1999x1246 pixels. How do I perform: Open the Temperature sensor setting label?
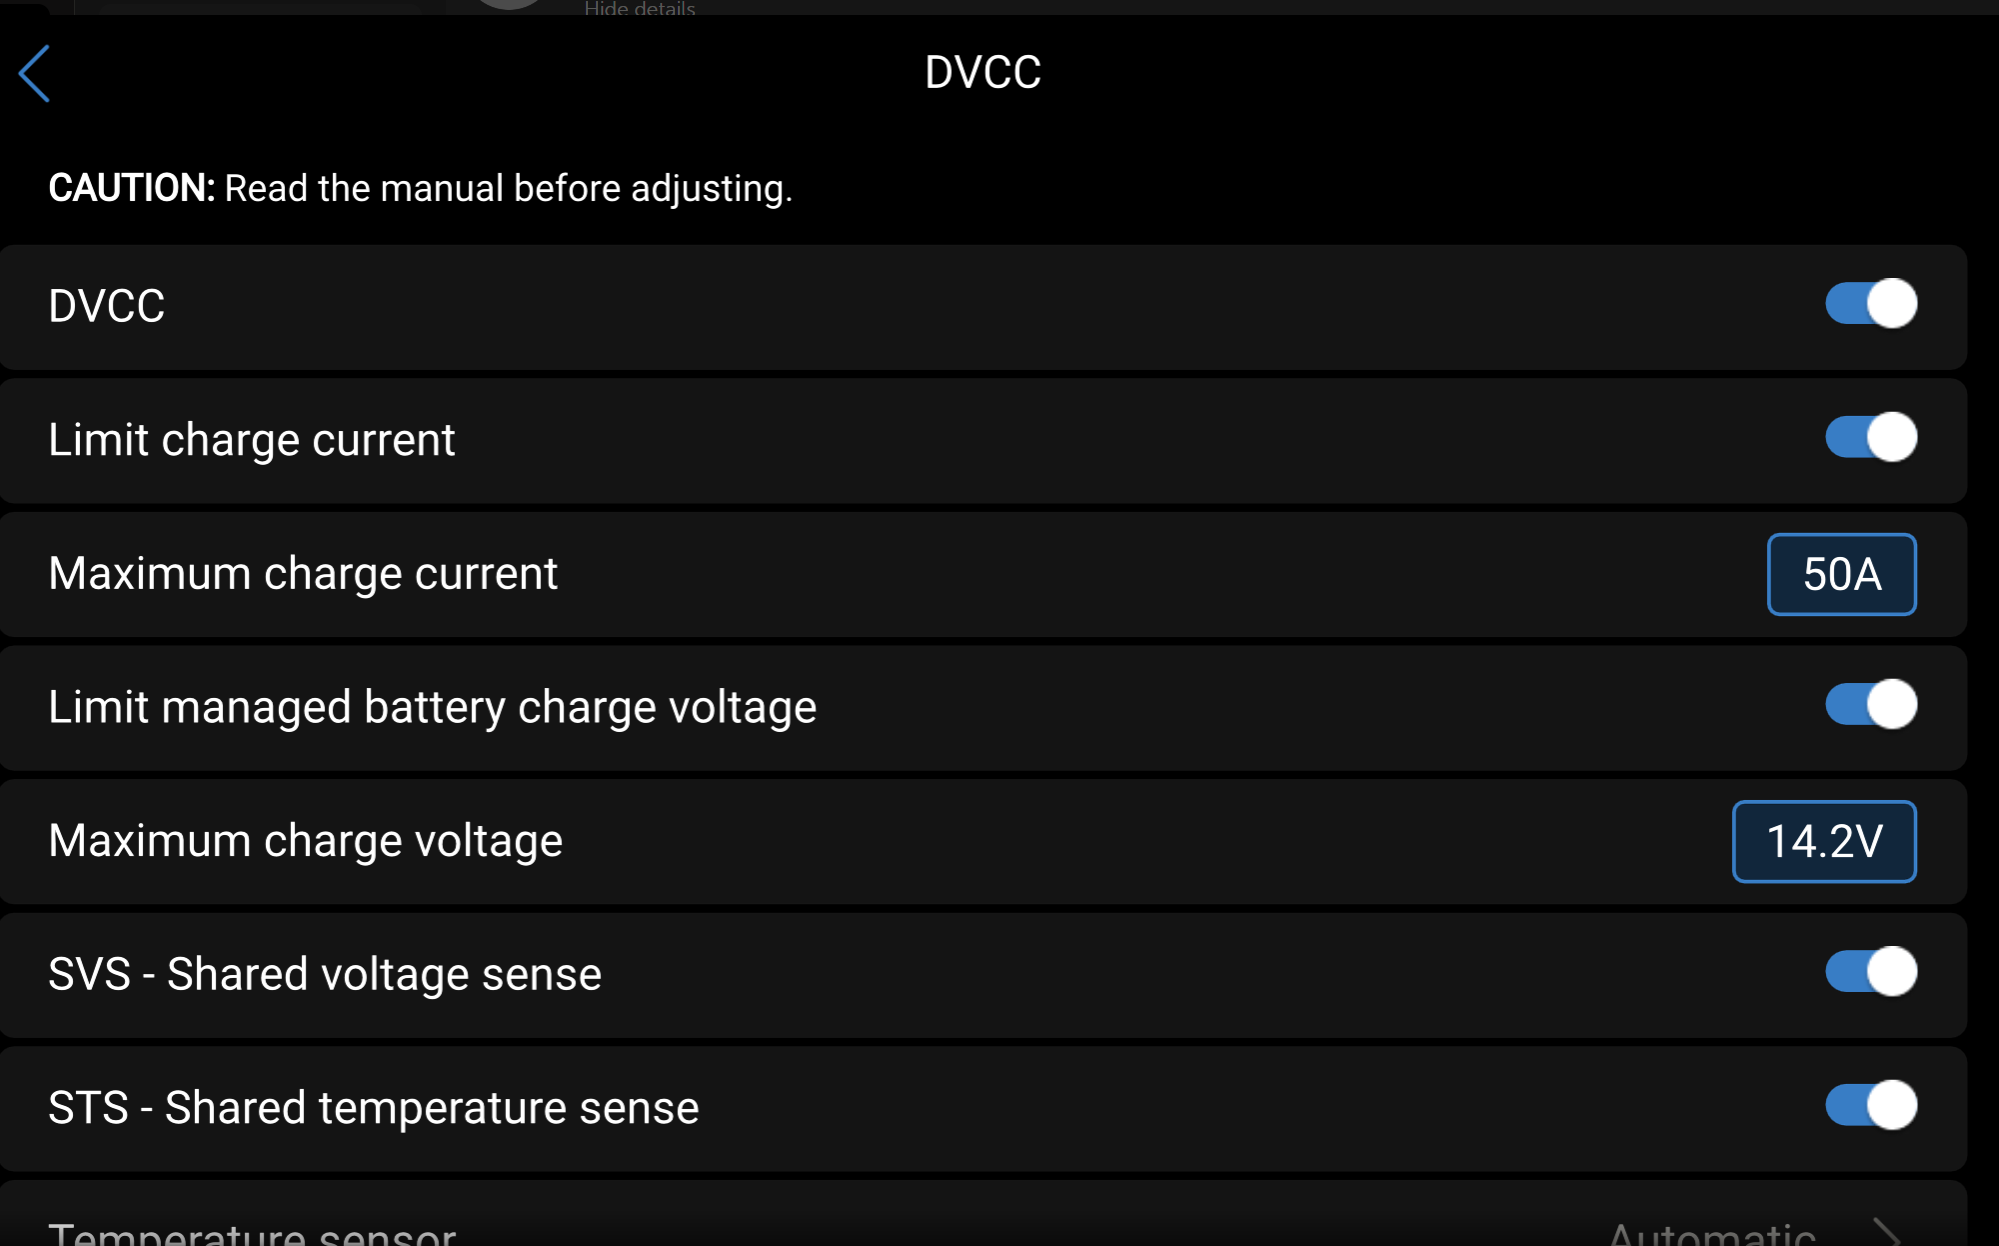[252, 1235]
